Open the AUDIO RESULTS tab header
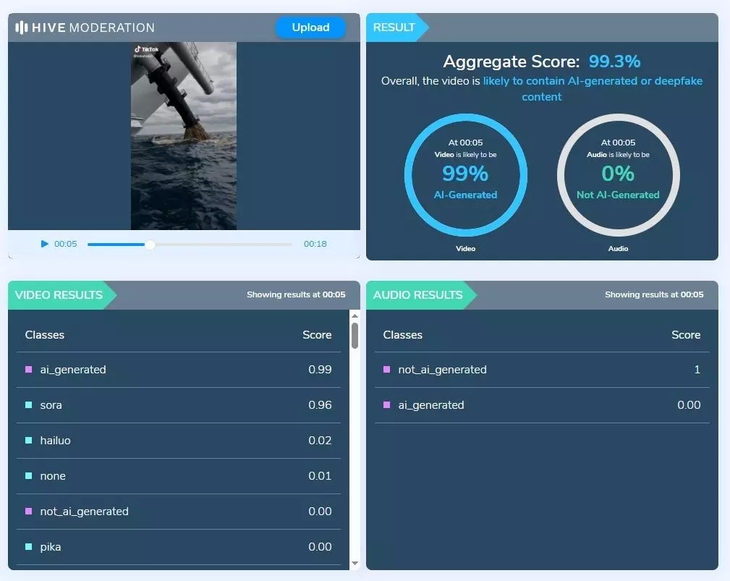Viewport: 730px width, 581px height. [x=417, y=295]
